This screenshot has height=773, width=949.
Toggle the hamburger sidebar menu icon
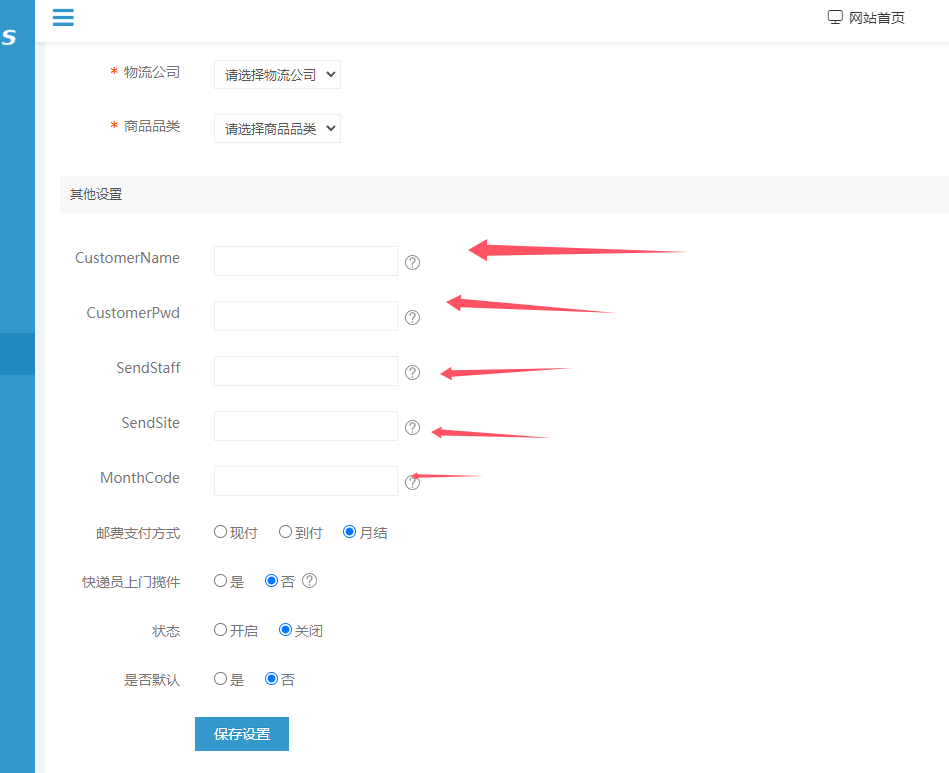(x=63, y=17)
